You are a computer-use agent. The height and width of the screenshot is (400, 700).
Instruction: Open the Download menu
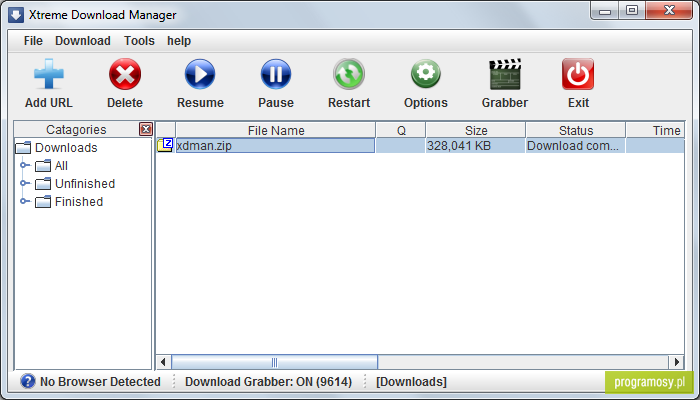pos(83,41)
